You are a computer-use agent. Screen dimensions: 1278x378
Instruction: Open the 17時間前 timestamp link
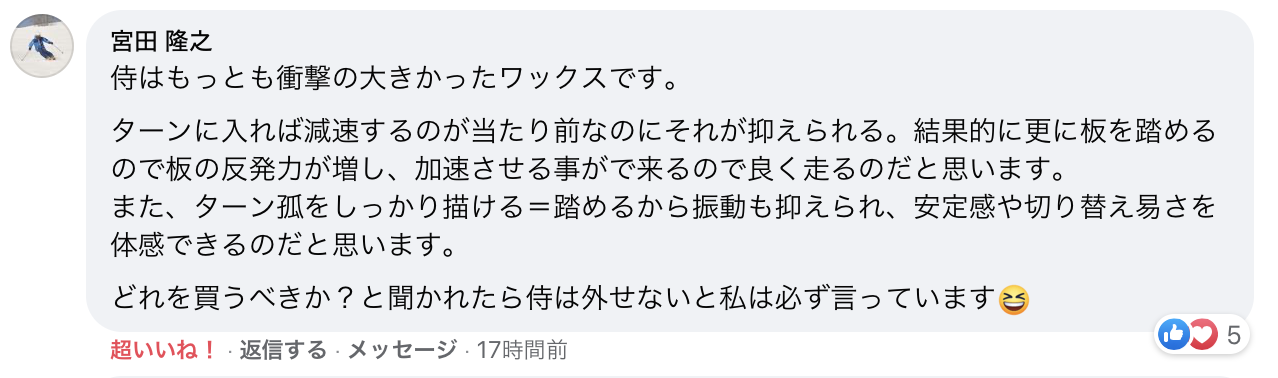coord(522,350)
